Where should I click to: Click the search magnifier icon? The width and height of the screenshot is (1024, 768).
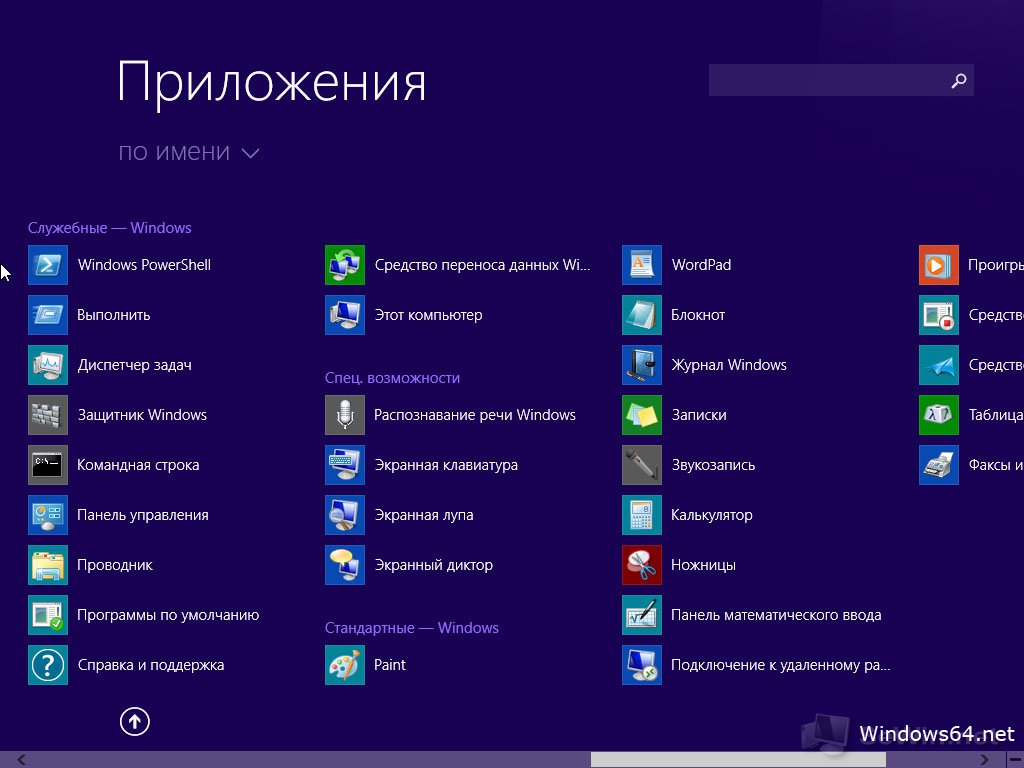pyautogui.click(x=959, y=80)
